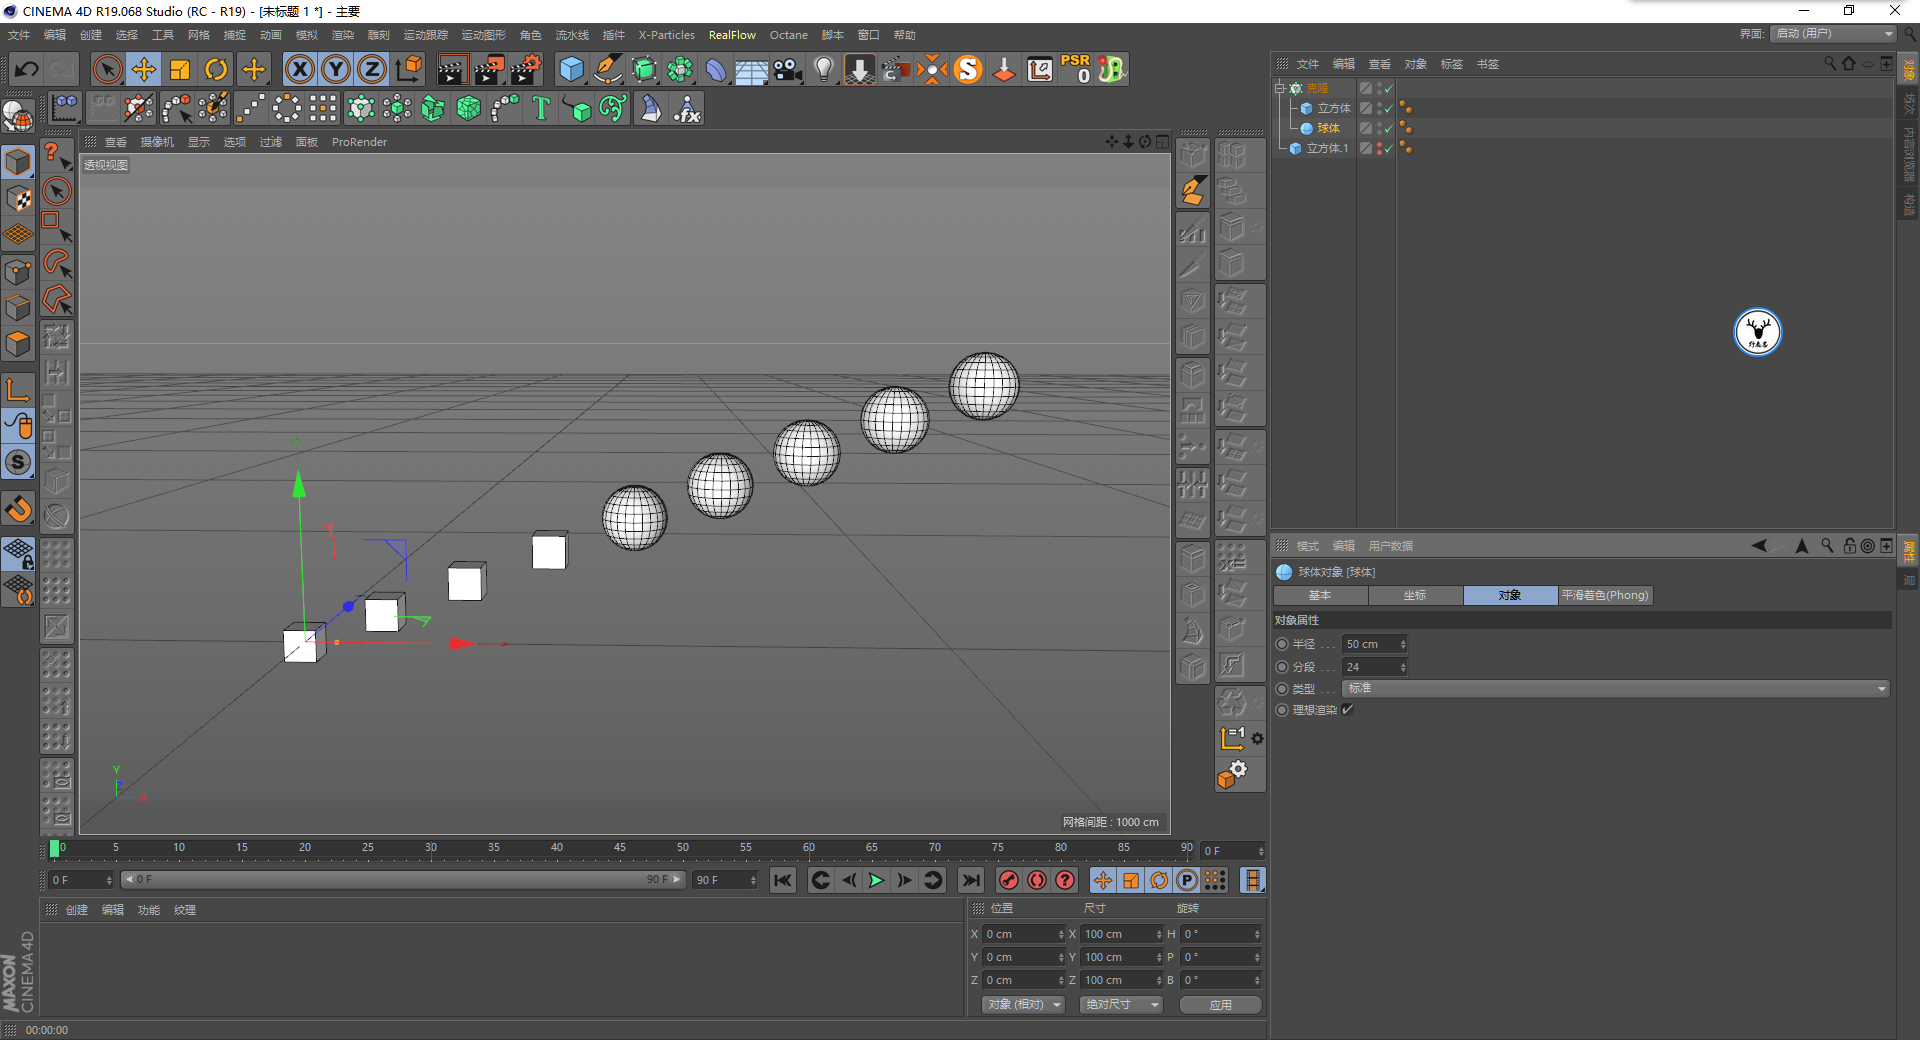Switch to the 基本 attribute tab

[1320, 596]
